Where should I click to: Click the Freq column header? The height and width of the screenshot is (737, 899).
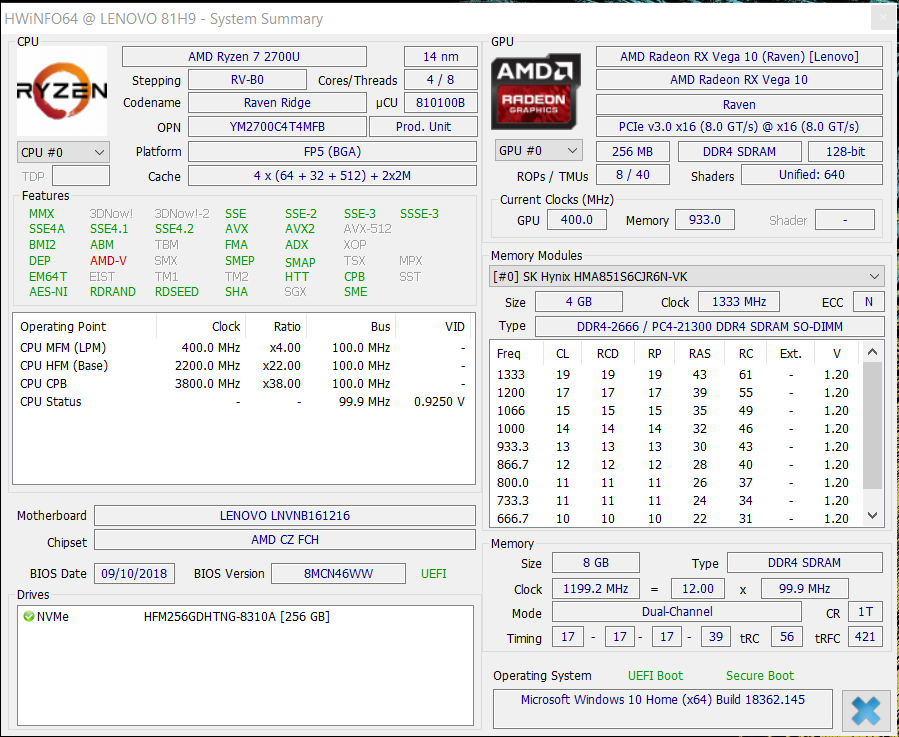[x=517, y=353]
